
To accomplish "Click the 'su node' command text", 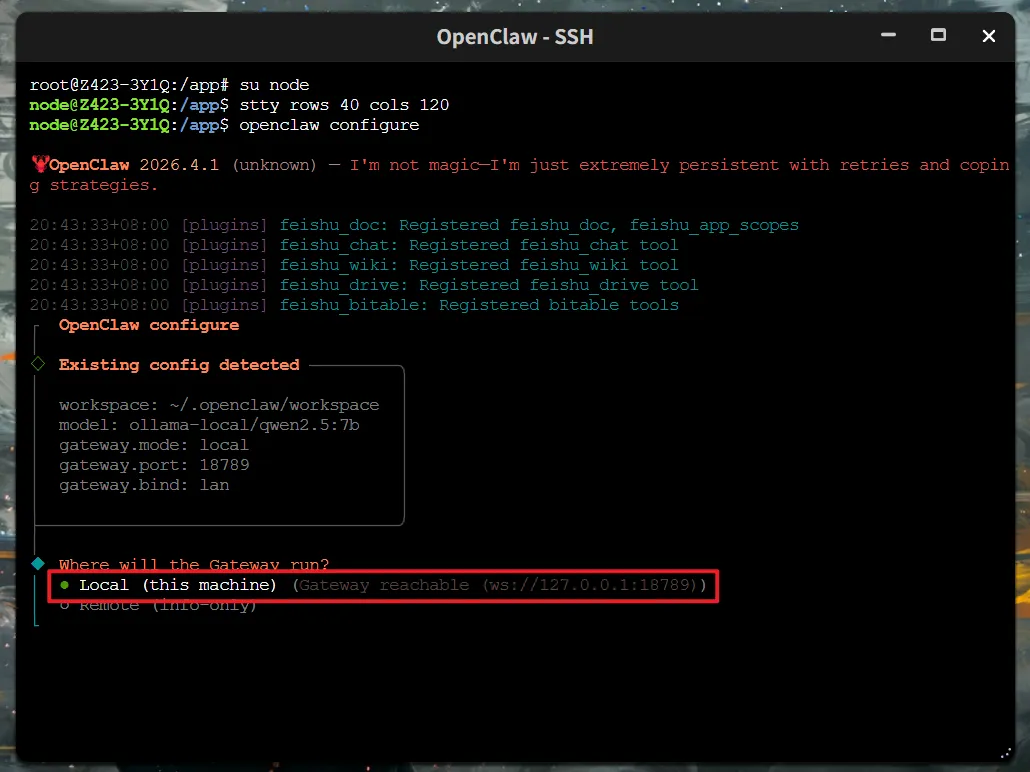I will (274, 85).
